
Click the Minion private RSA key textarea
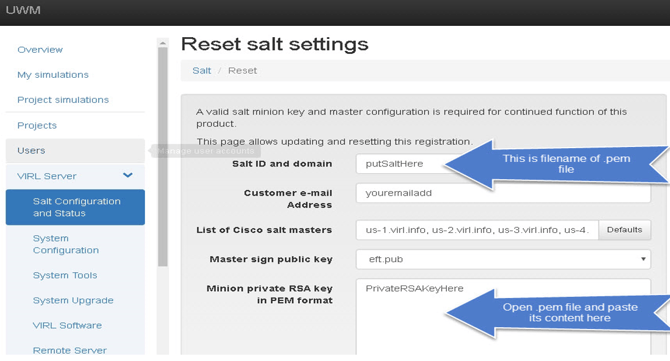(x=503, y=317)
